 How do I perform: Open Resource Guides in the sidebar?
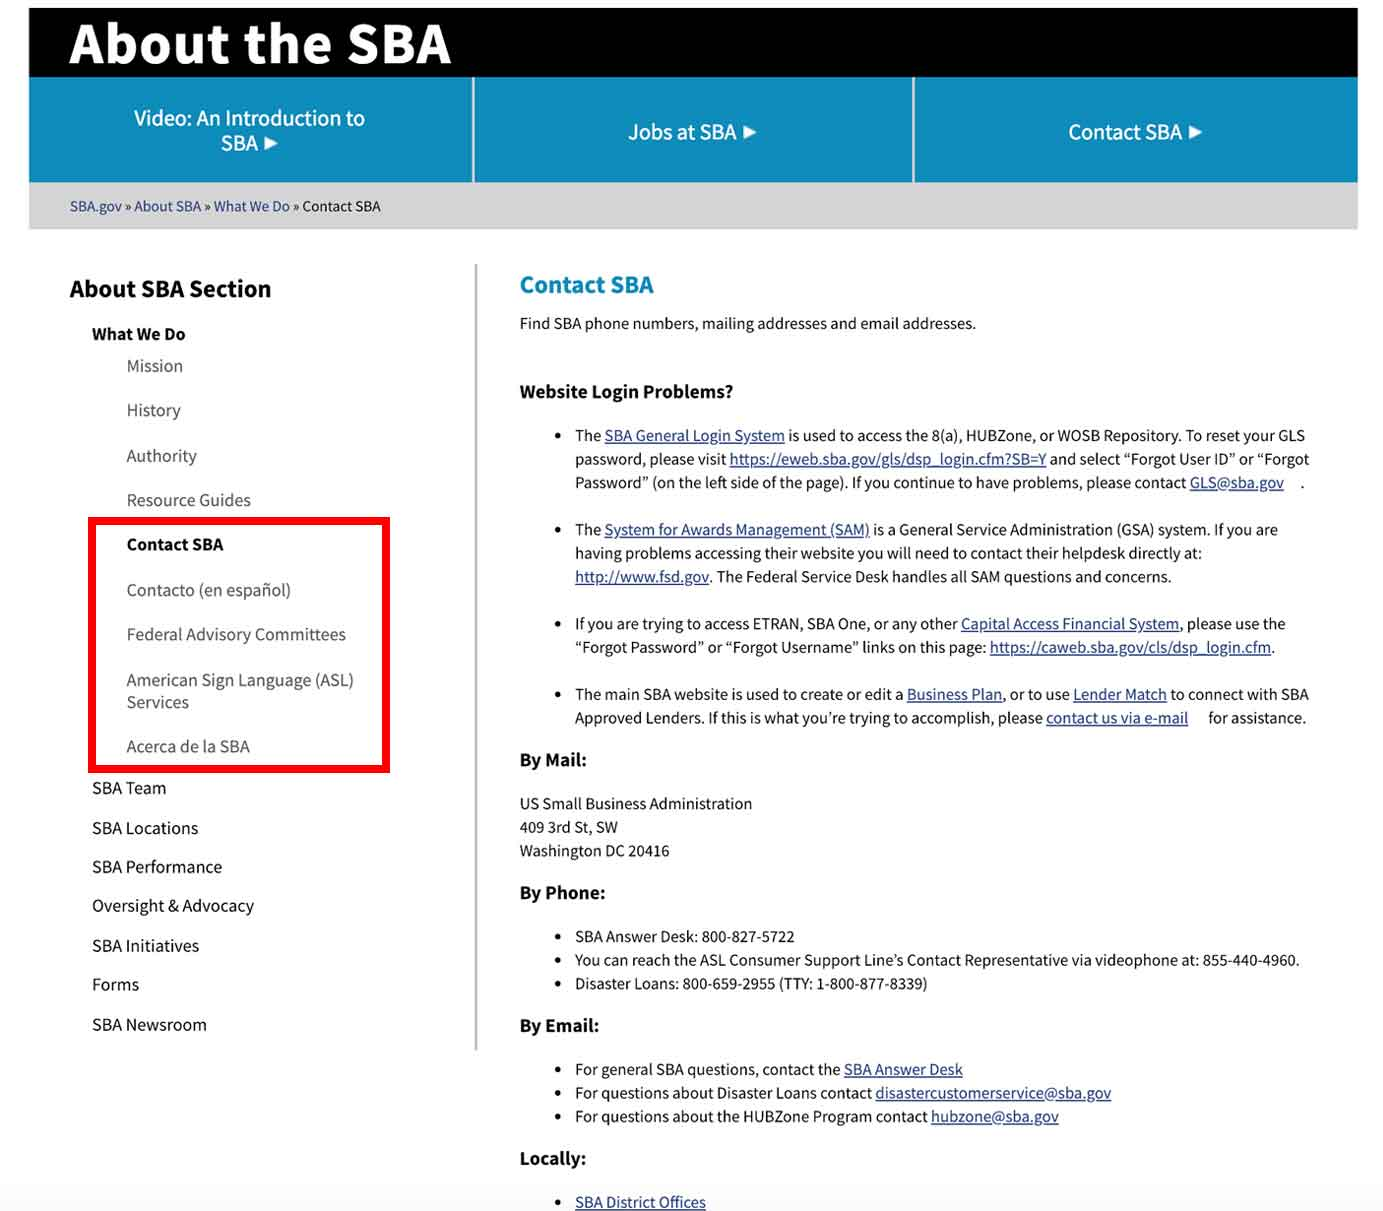[188, 500]
